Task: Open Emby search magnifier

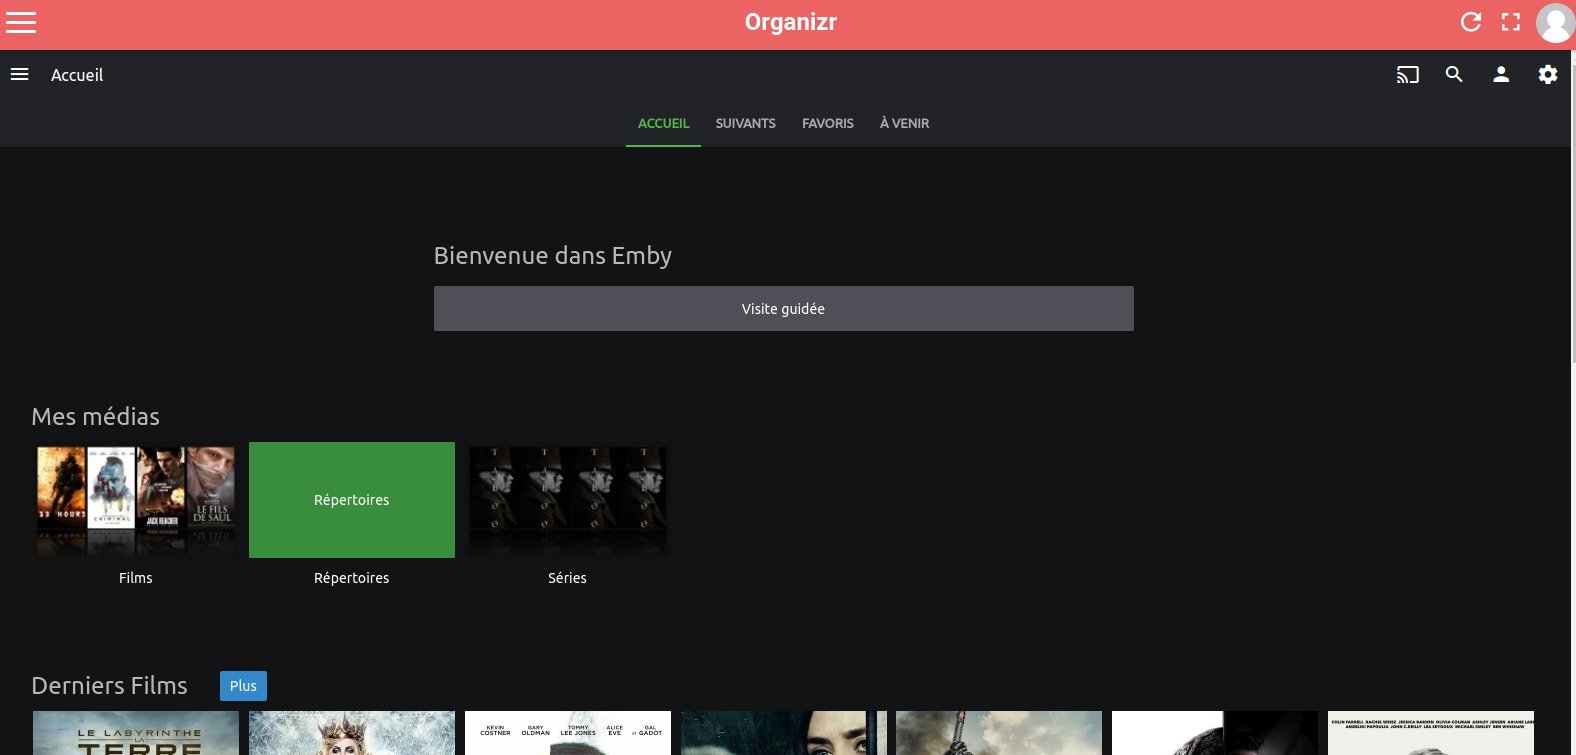Action: pyautogui.click(x=1454, y=74)
